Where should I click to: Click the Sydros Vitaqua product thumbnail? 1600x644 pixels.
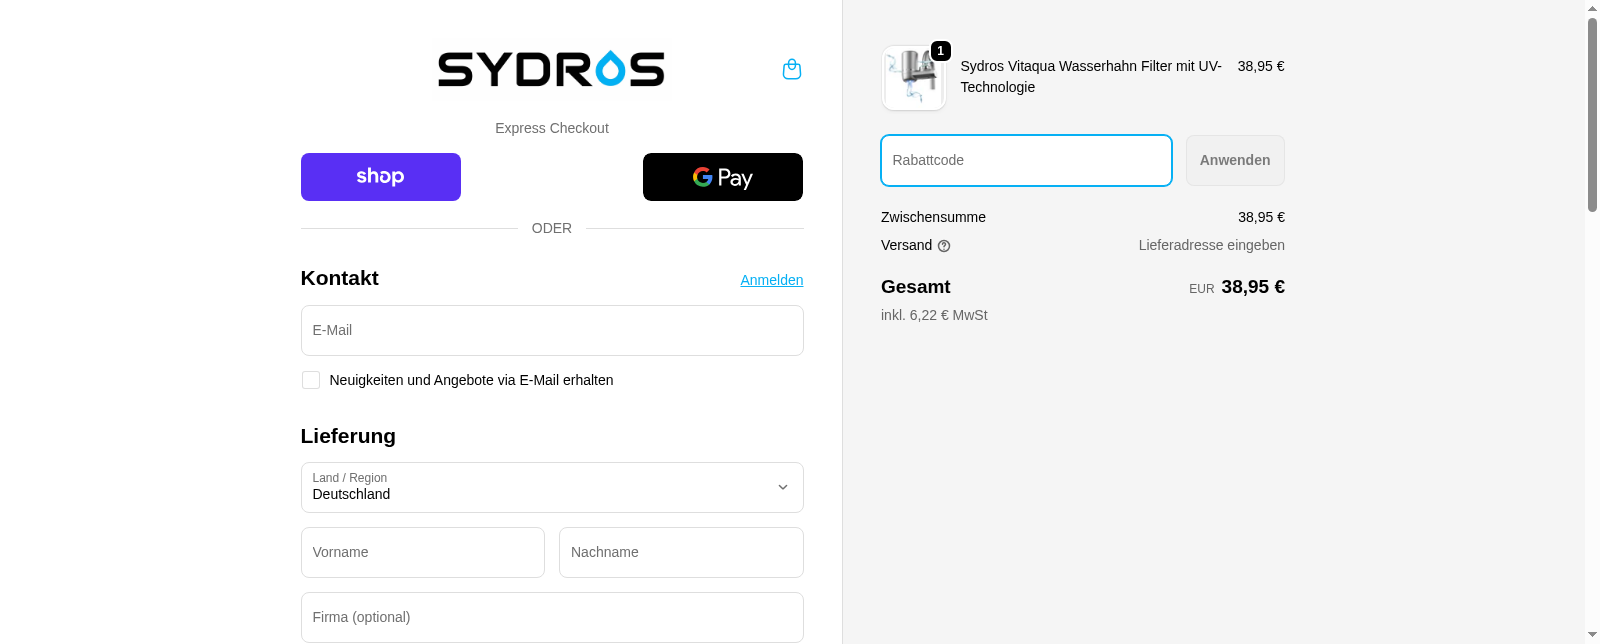point(914,78)
